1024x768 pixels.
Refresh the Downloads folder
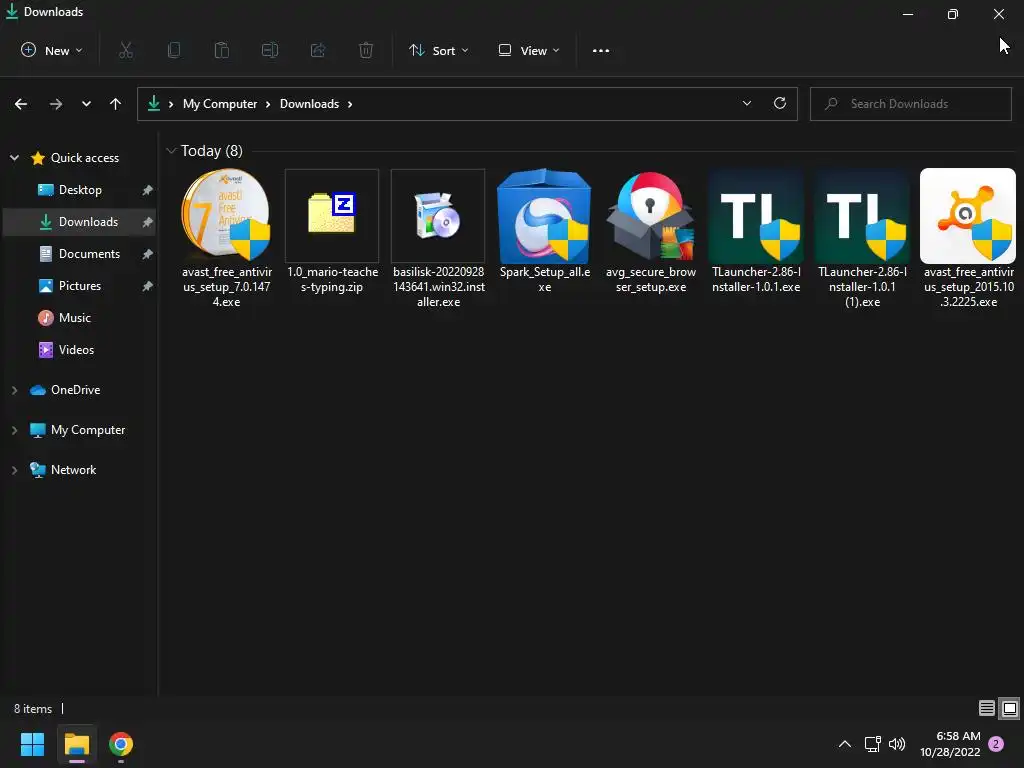pyautogui.click(x=780, y=103)
